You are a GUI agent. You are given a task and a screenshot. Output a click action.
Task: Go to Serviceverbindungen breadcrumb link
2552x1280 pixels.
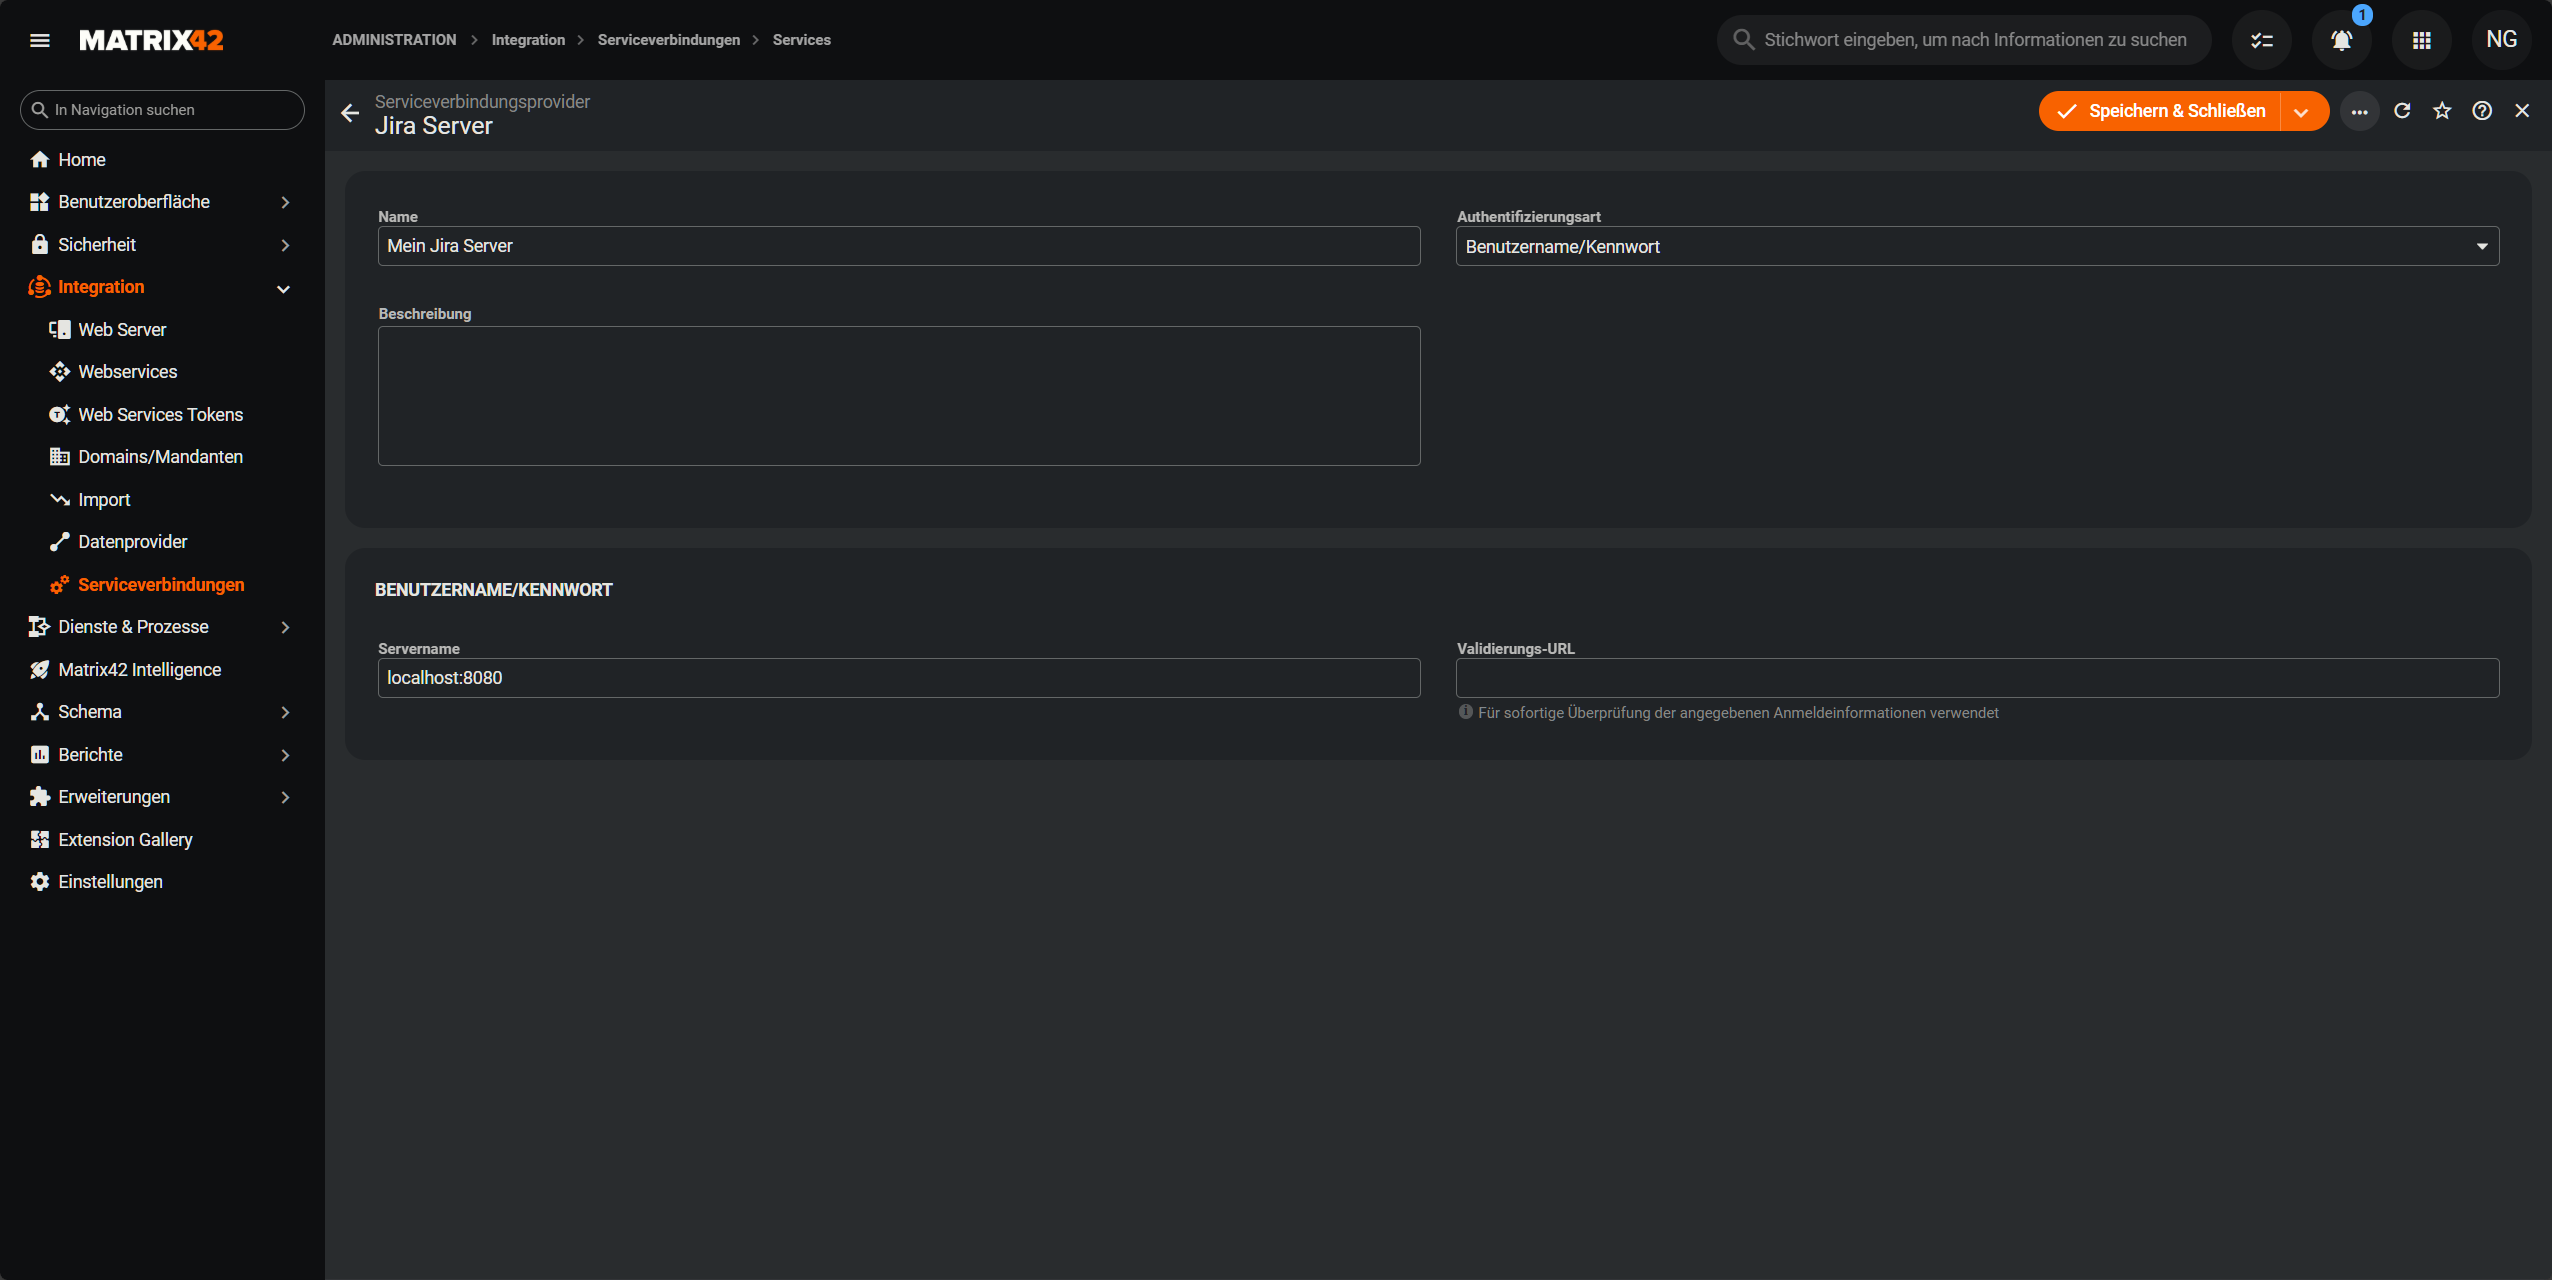668,40
